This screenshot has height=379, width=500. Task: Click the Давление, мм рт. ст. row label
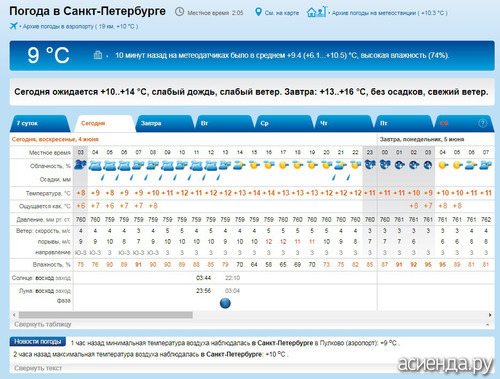44,220
